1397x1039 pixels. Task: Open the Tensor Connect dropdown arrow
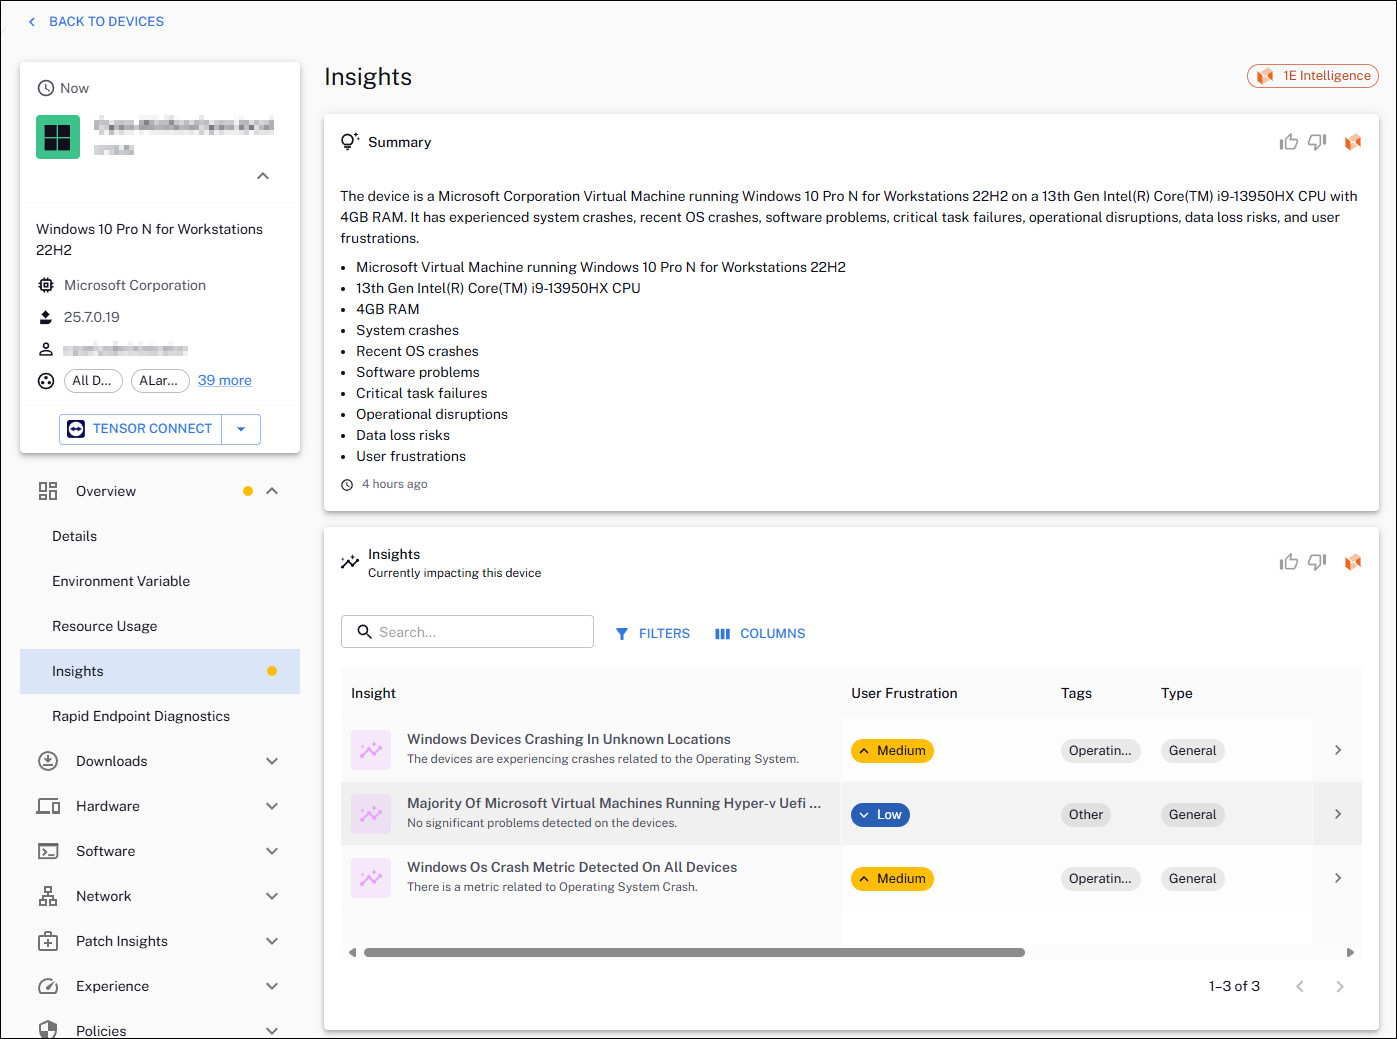(241, 429)
